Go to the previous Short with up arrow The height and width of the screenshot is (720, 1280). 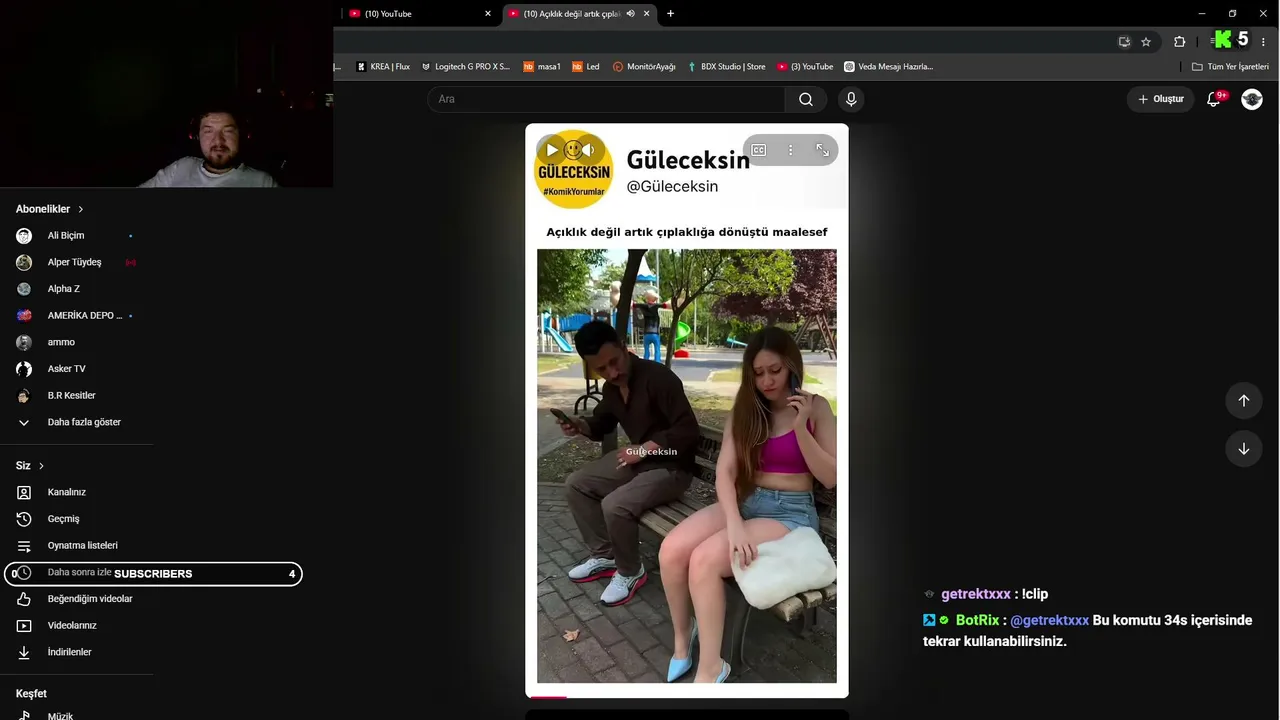(x=1244, y=400)
